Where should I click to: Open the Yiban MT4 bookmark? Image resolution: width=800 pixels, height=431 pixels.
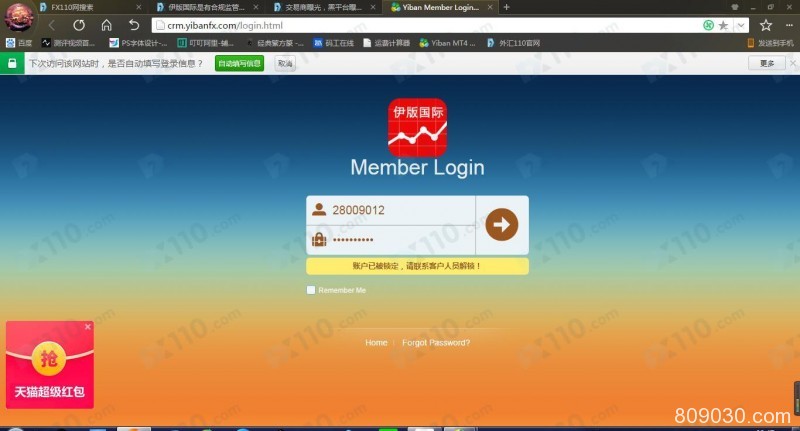pos(447,43)
